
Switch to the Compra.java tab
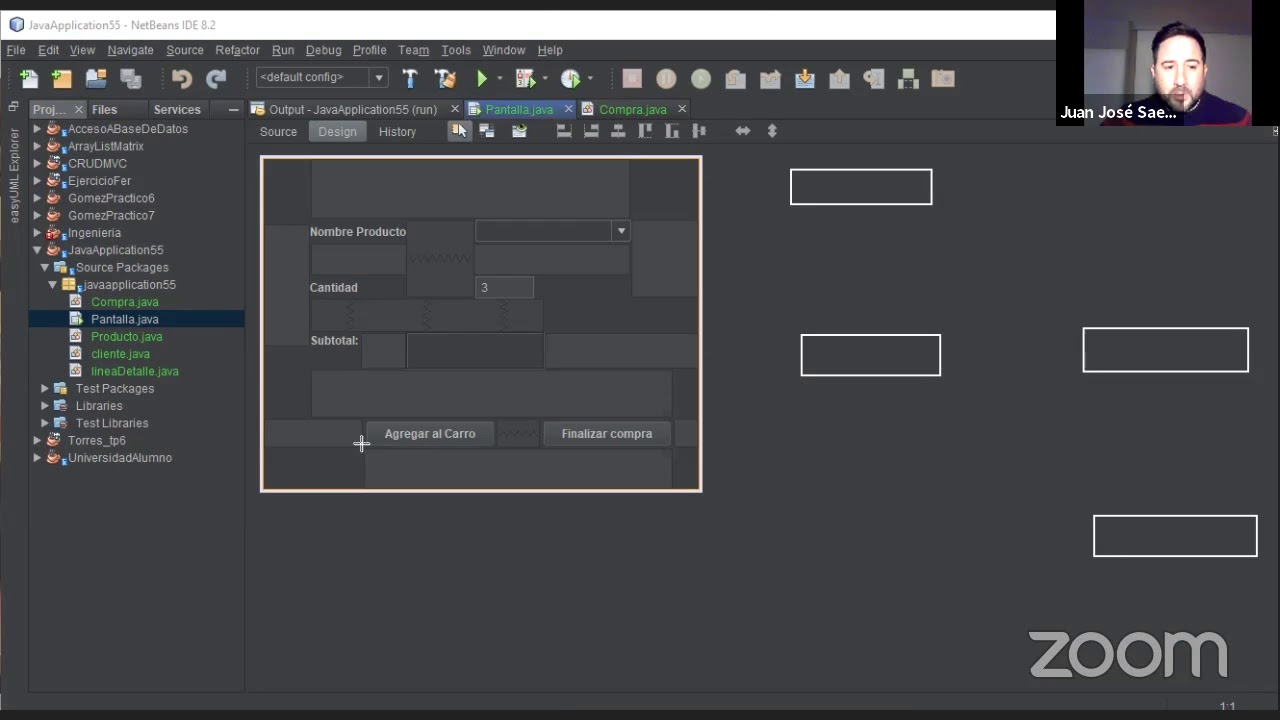click(x=633, y=110)
